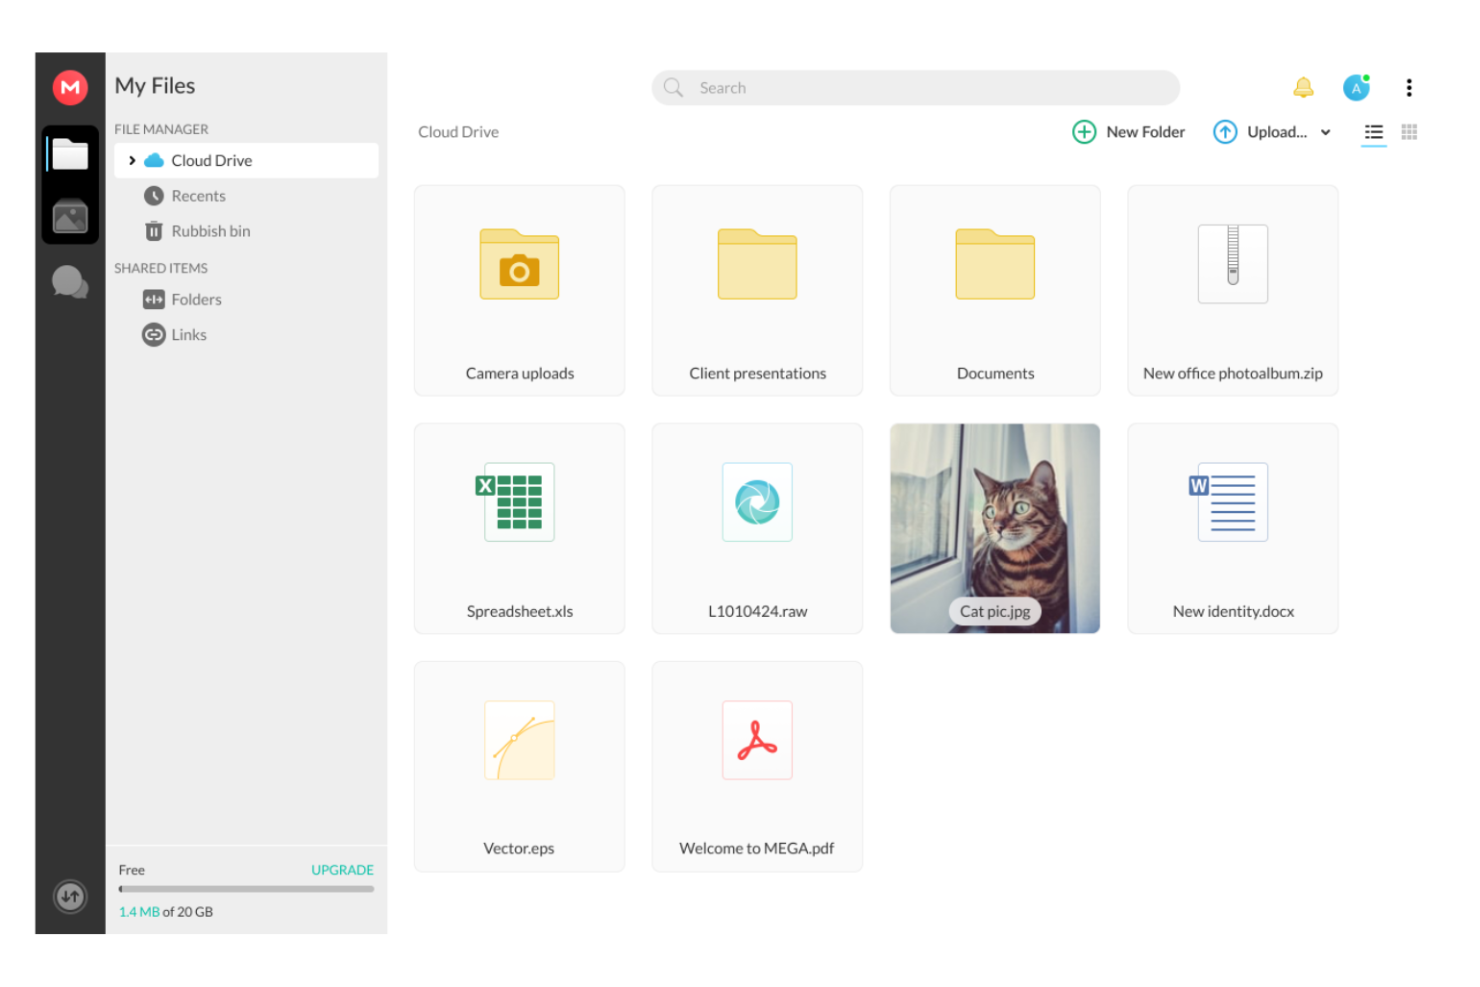Switch to list view layout
The height and width of the screenshot is (987, 1480).
pos(1373,131)
